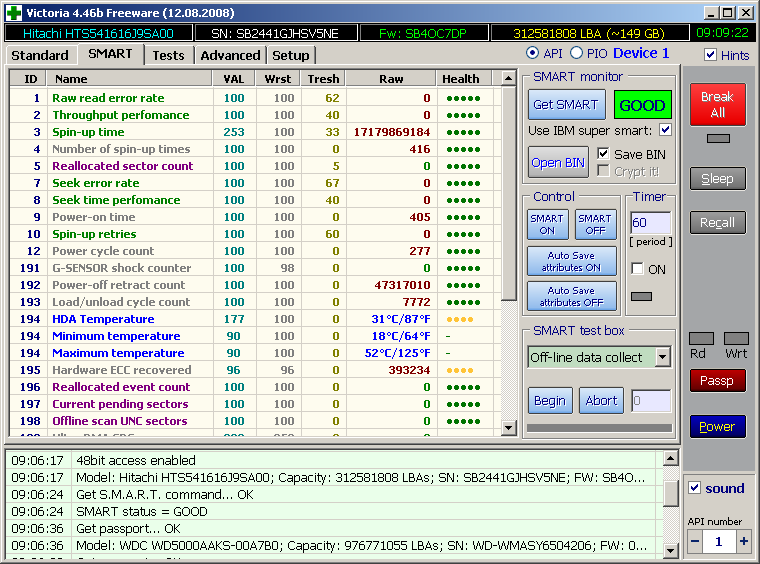Click the Hitachi drive model label
Image resolution: width=760 pixels, height=564 pixels.
click(x=98, y=33)
